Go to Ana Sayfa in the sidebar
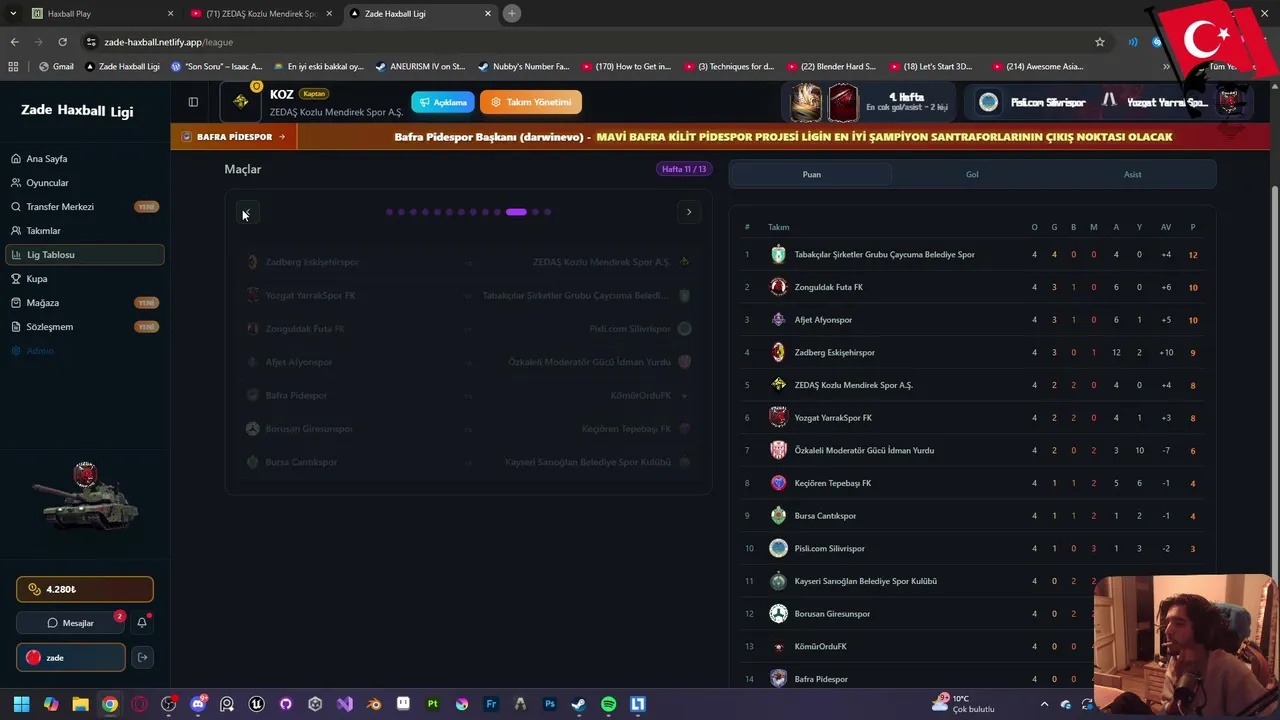 (x=84, y=159)
